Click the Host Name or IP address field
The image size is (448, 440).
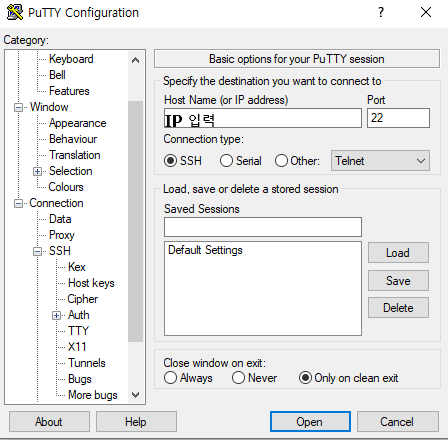(263, 118)
